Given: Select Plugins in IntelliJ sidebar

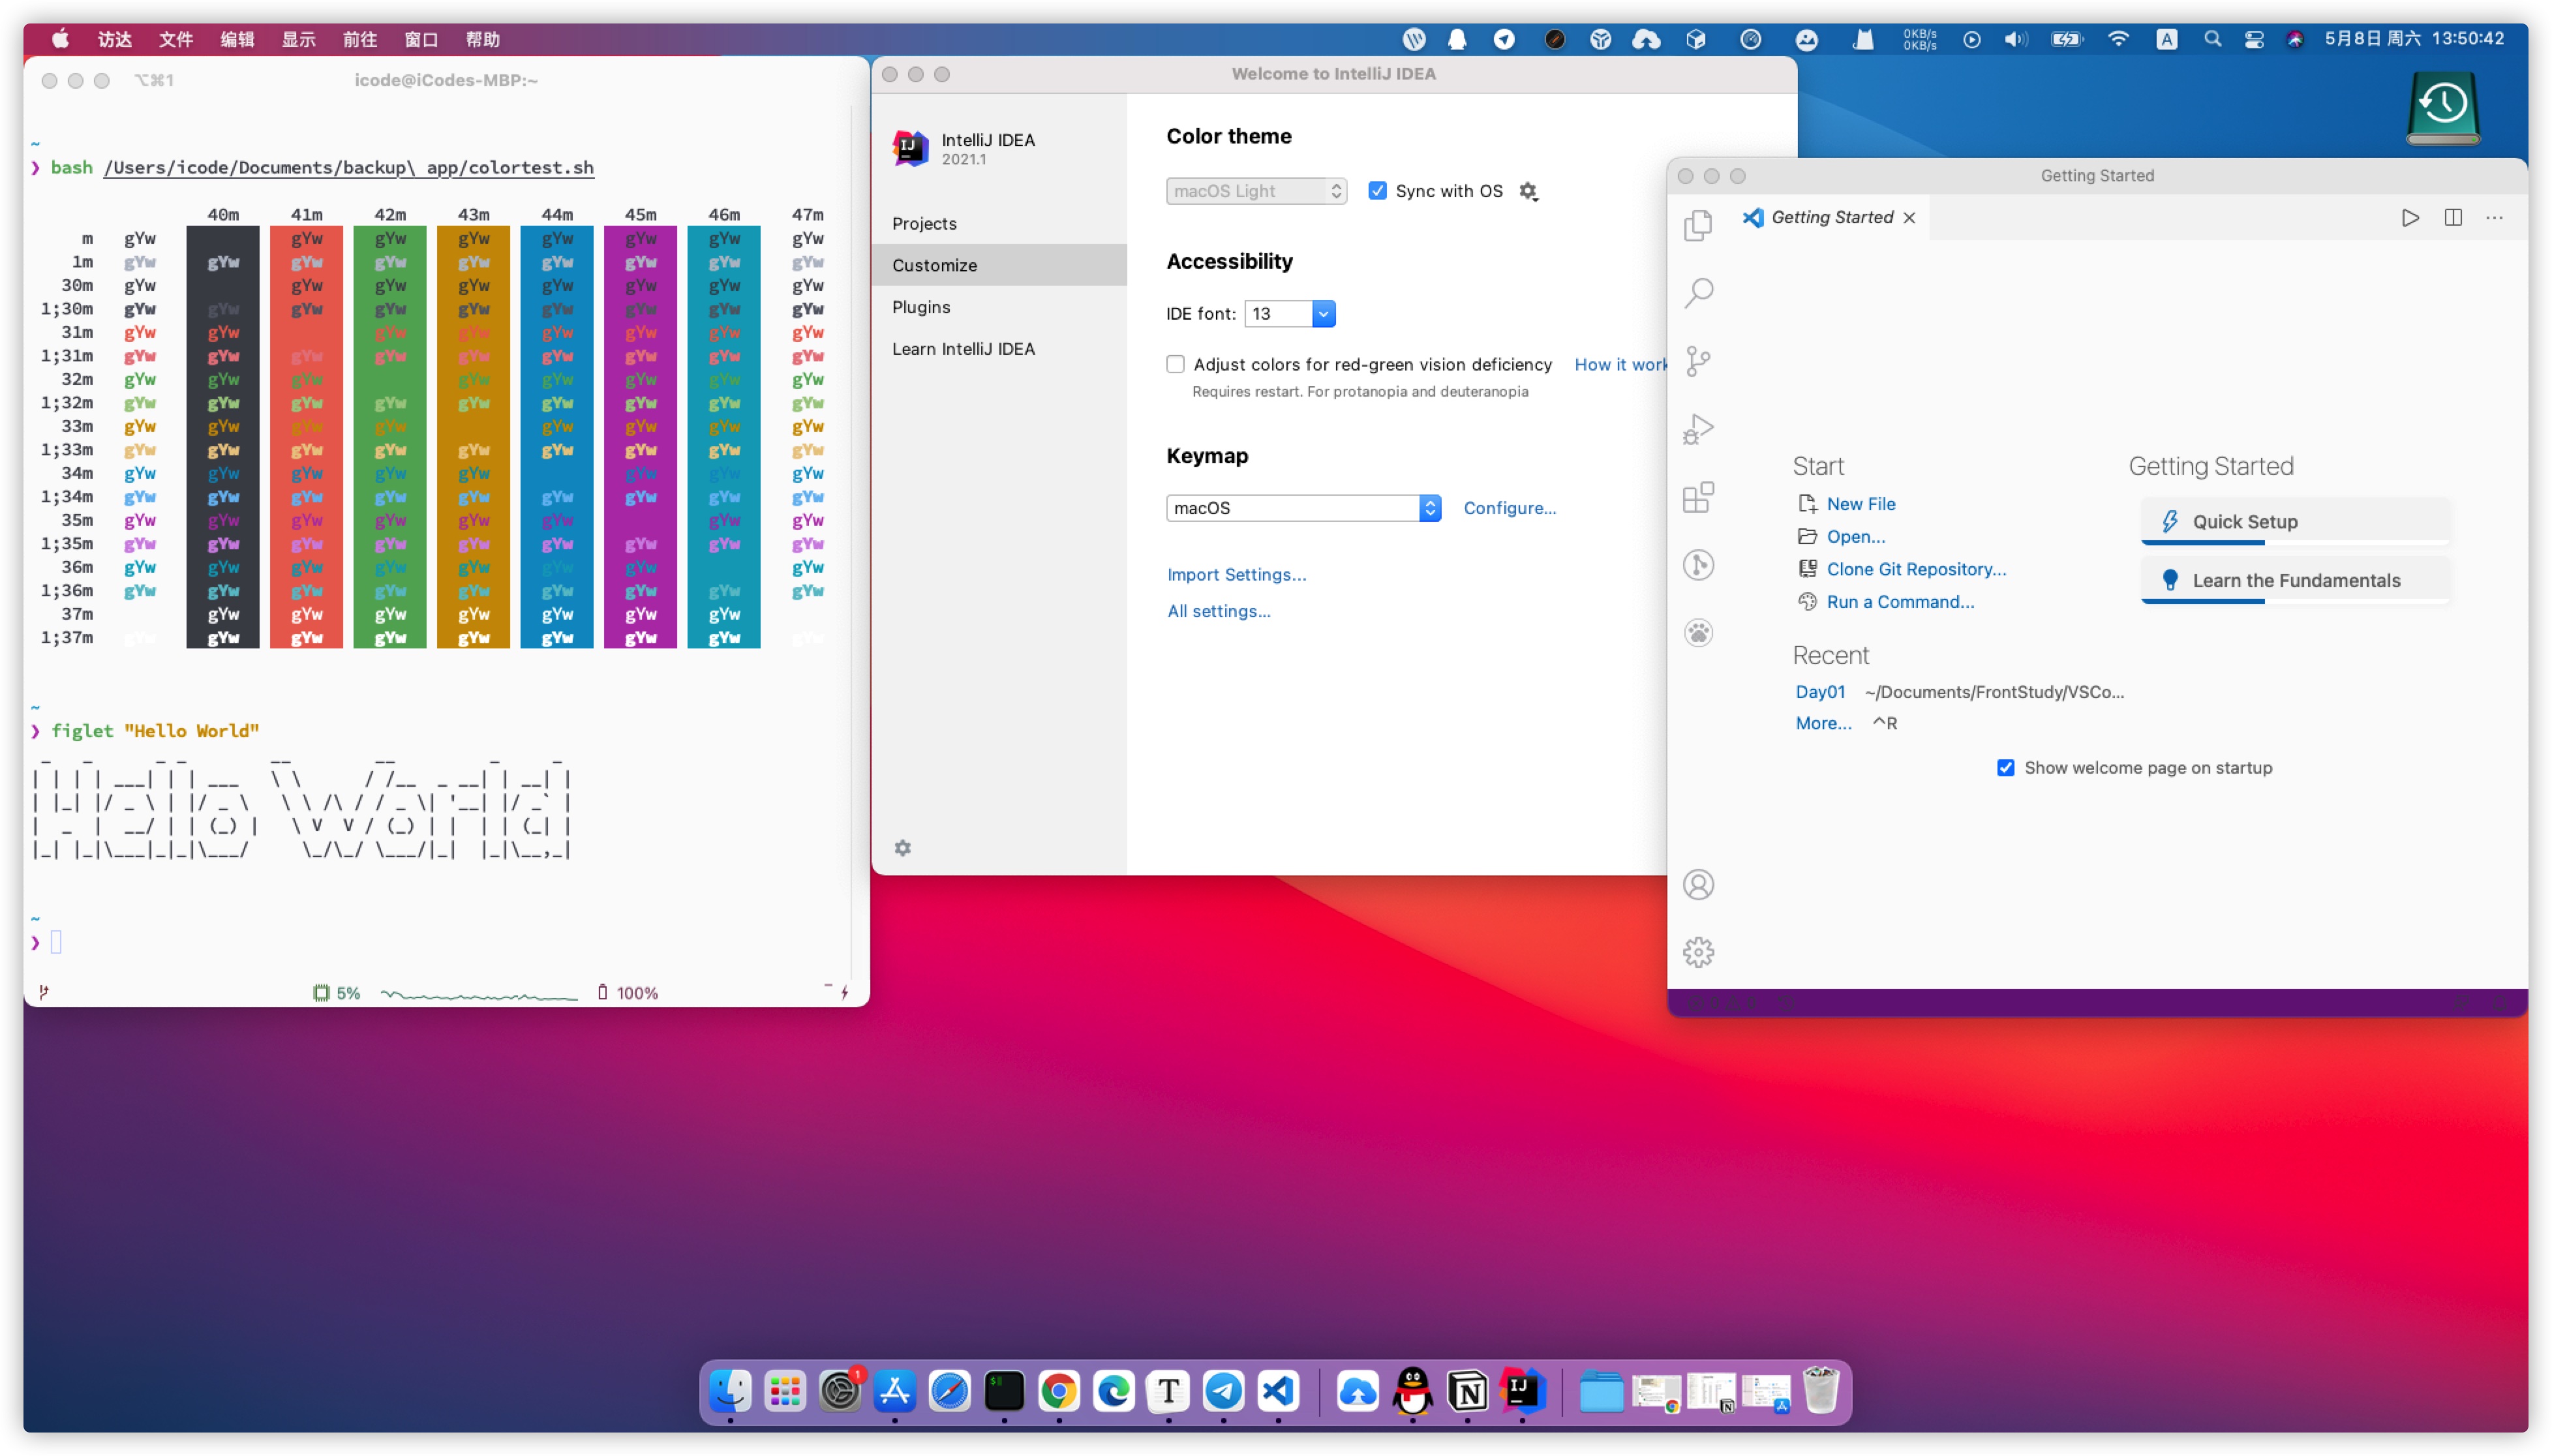Looking at the screenshot, I should click(921, 307).
